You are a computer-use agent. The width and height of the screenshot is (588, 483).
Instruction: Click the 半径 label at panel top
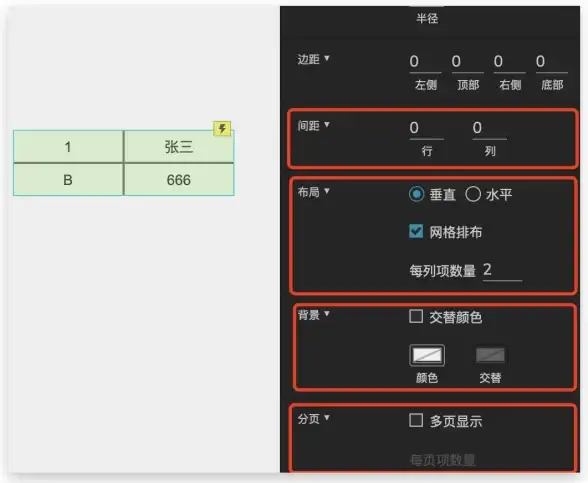coord(427,18)
